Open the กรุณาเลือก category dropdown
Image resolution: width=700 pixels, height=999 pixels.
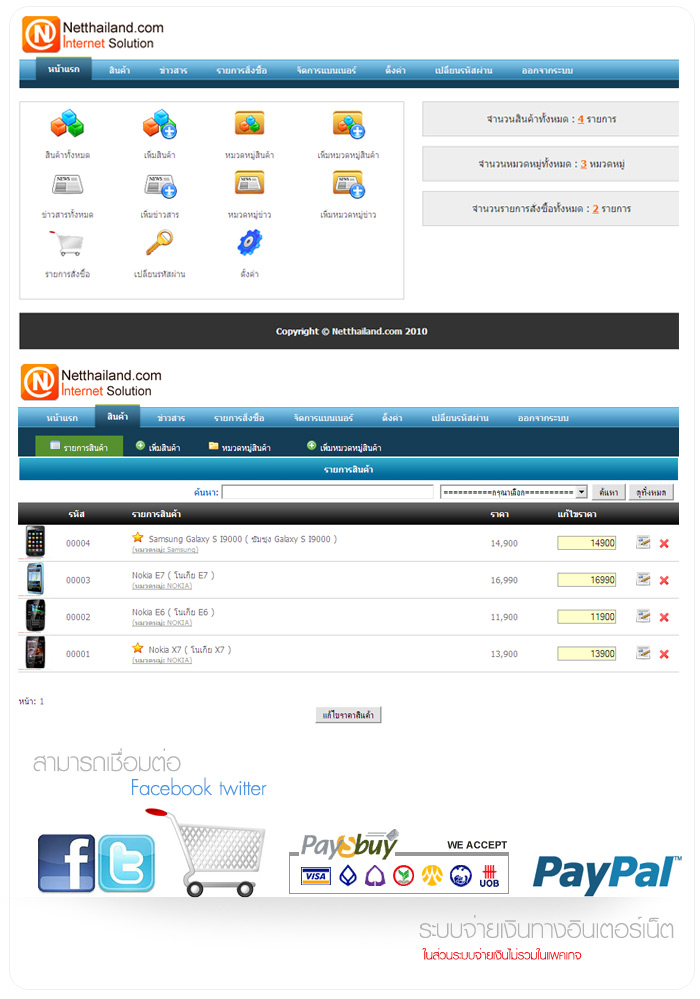point(513,492)
